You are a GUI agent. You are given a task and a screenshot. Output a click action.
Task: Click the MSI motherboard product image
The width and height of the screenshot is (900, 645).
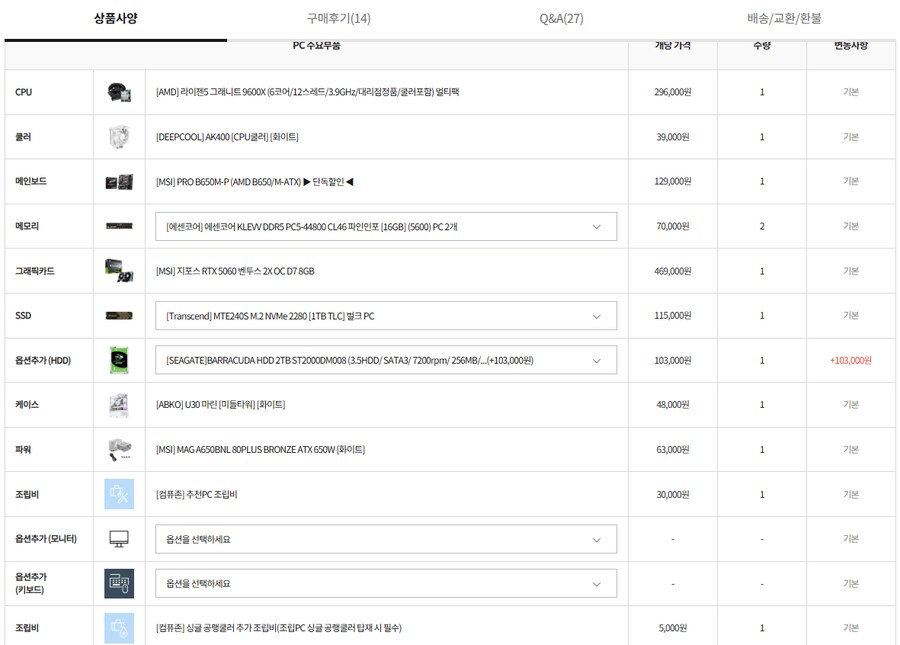(x=119, y=182)
